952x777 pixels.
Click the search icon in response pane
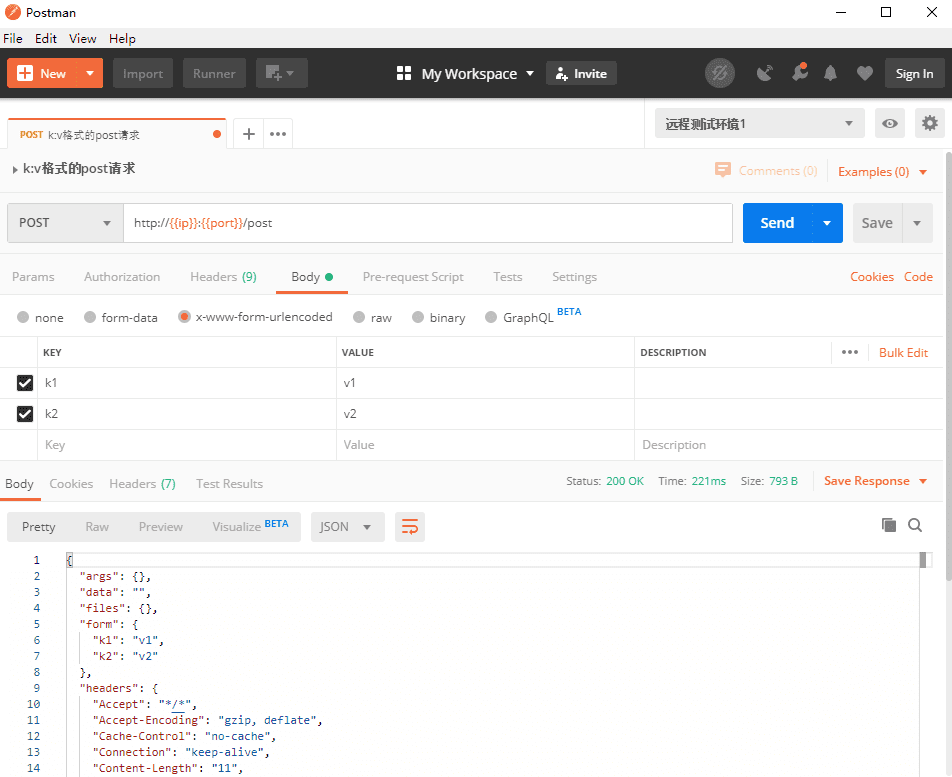point(915,525)
